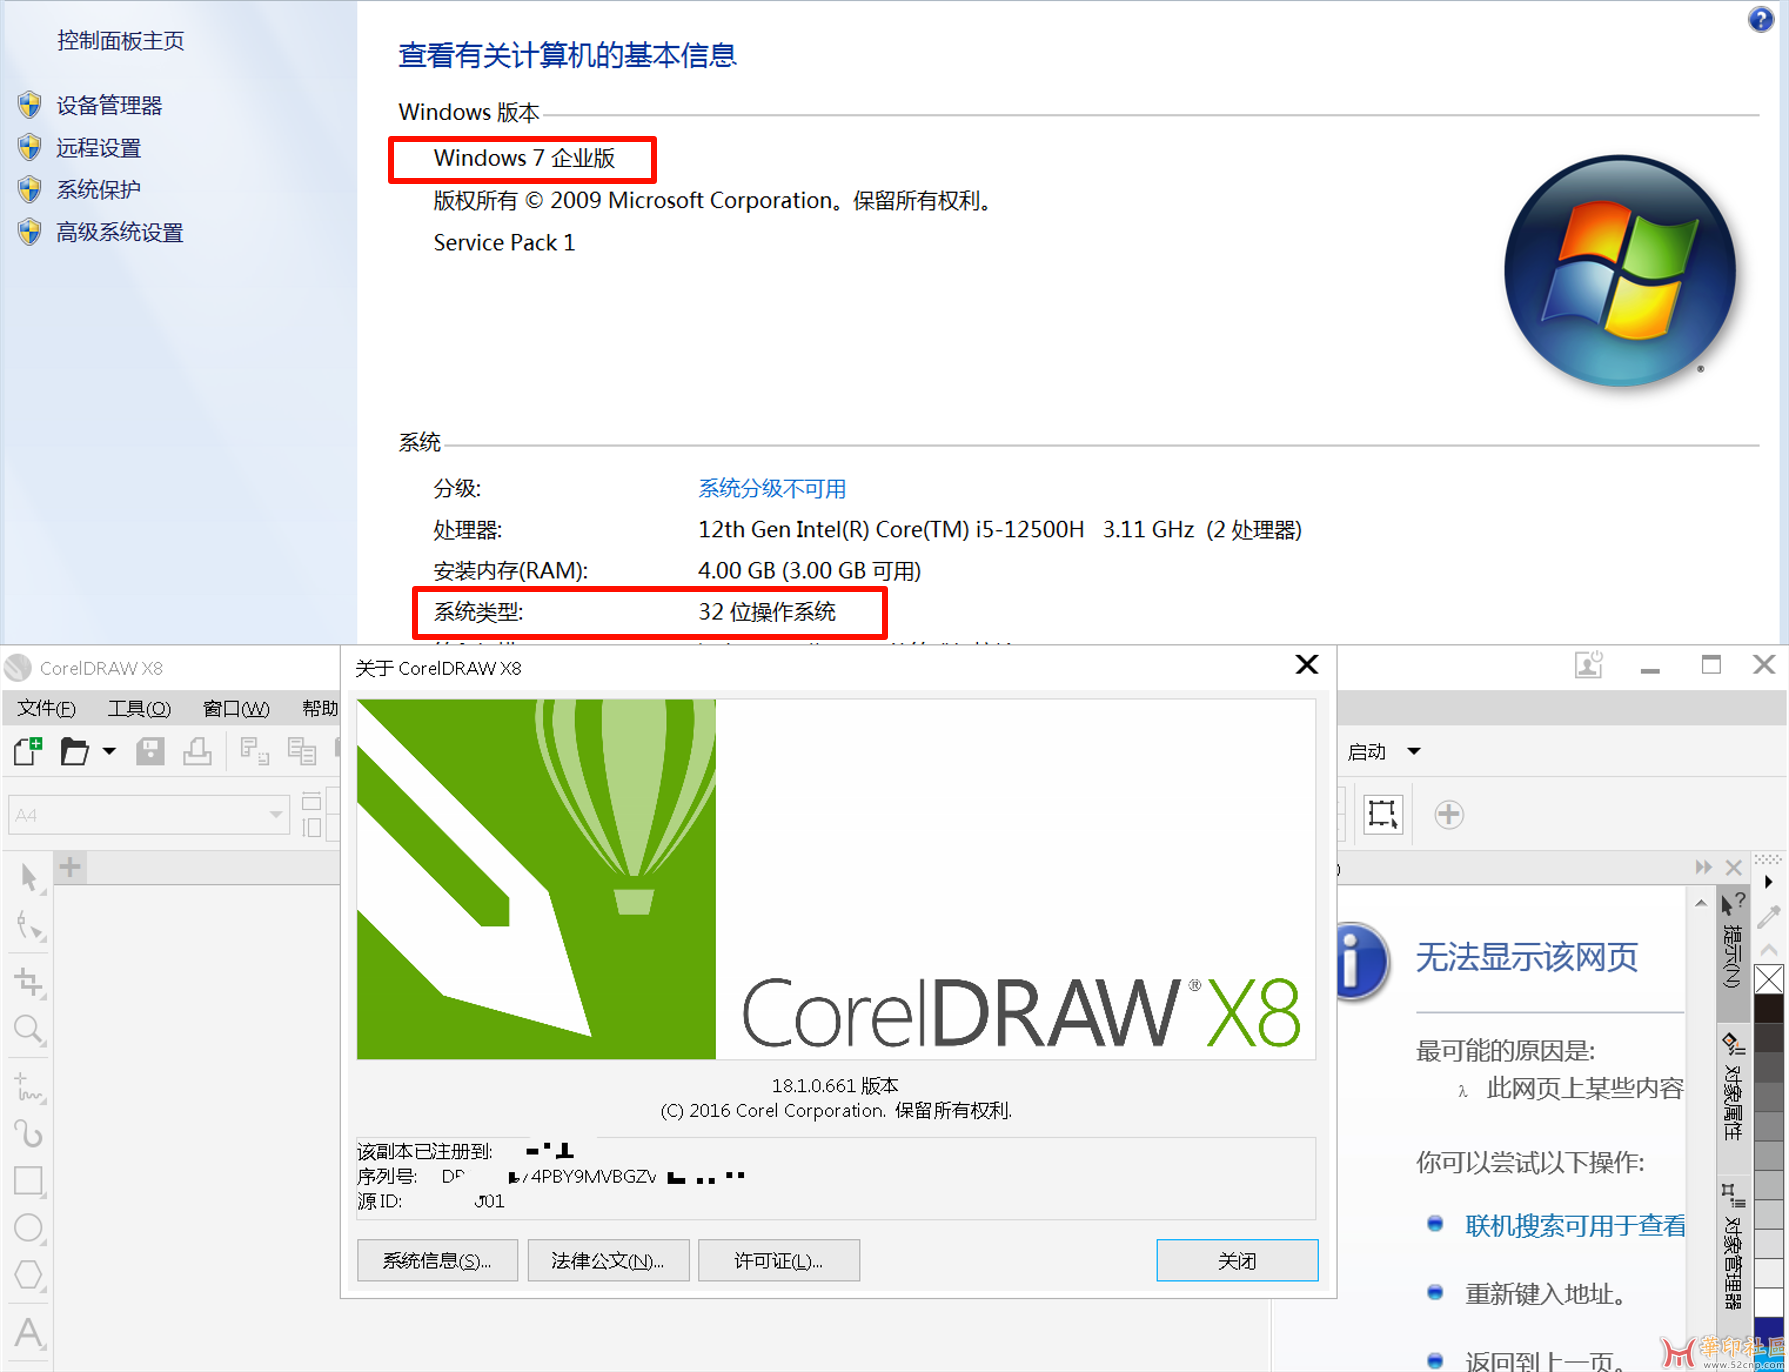
Task: Click the Open folder icon in CorelDRAW
Action: (x=74, y=750)
